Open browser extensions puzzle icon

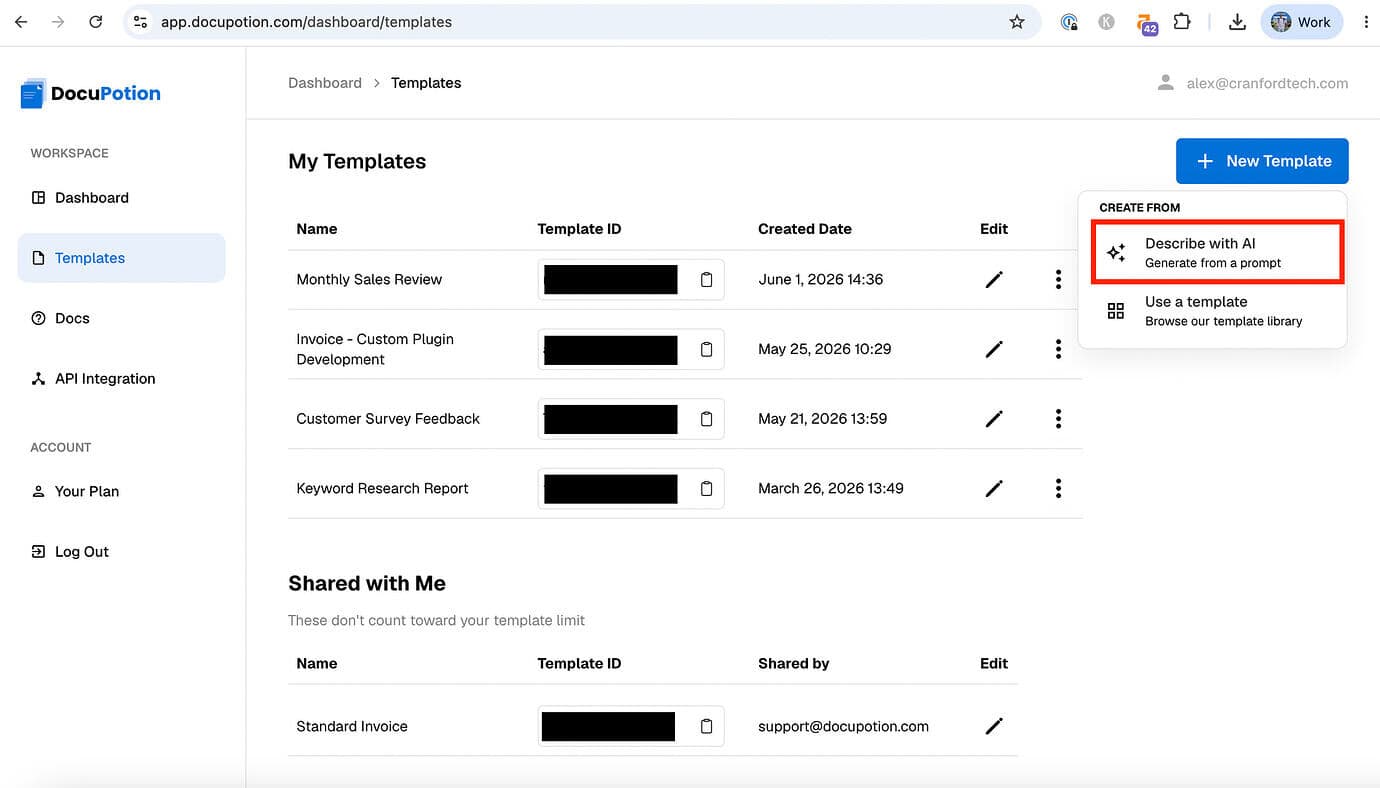tap(1182, 21)
